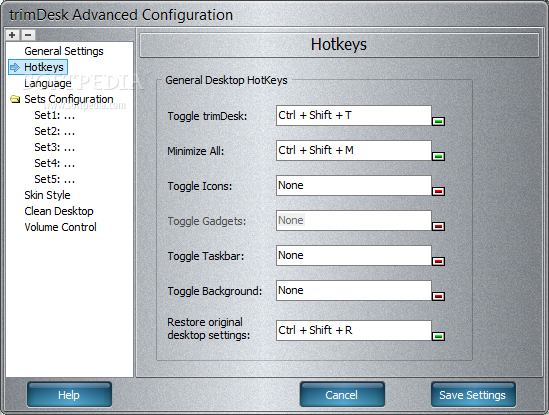
Task: Open Set1 configuration
Action: pos(55,115)
